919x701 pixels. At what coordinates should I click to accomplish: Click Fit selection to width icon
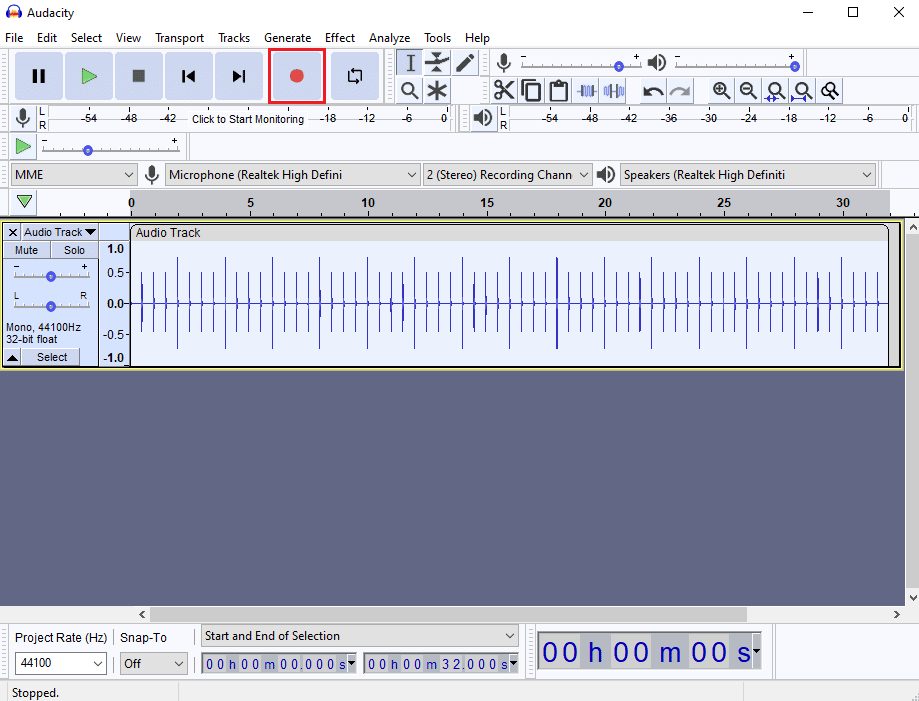(775, 91)
